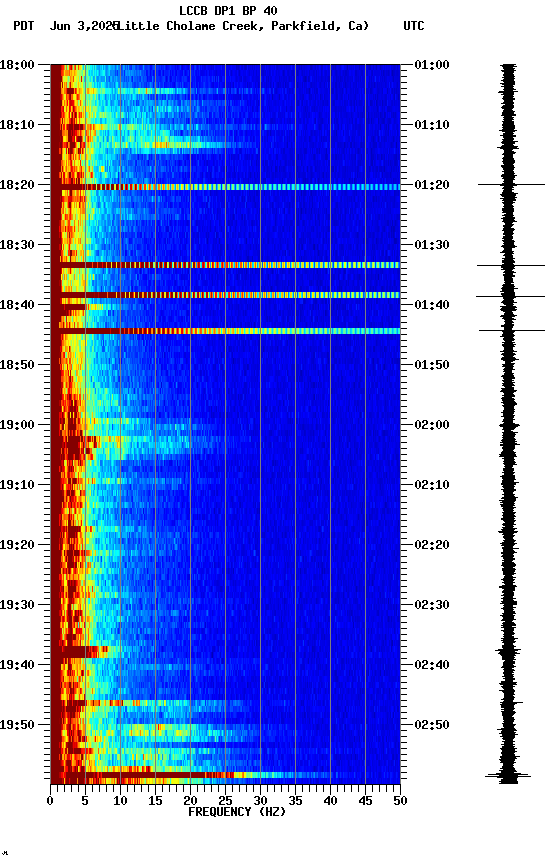Click the 19:00 PDT time label
552x864 pixels.
point(17,425)
